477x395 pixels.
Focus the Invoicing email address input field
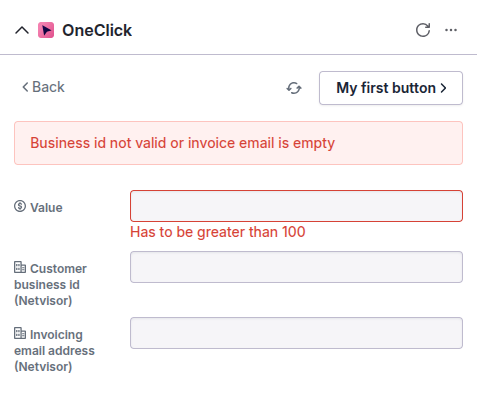coord(296,333)
